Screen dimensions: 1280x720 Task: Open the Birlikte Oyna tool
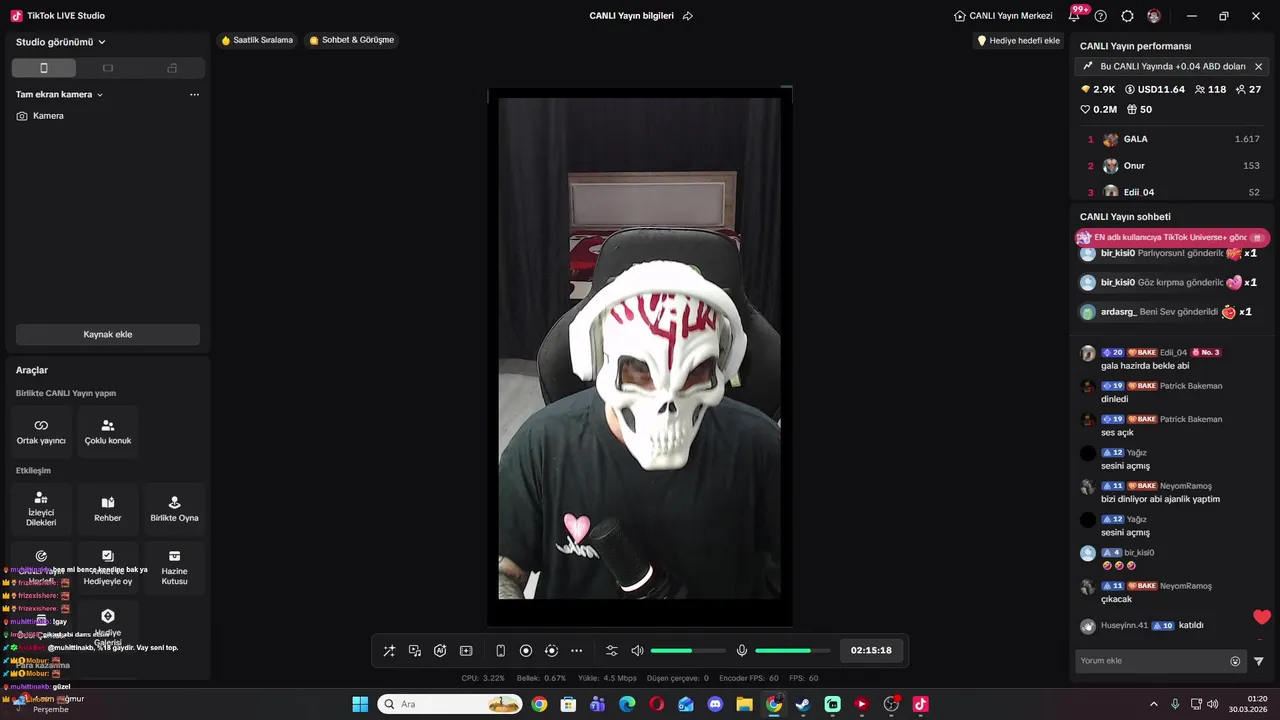174,510
